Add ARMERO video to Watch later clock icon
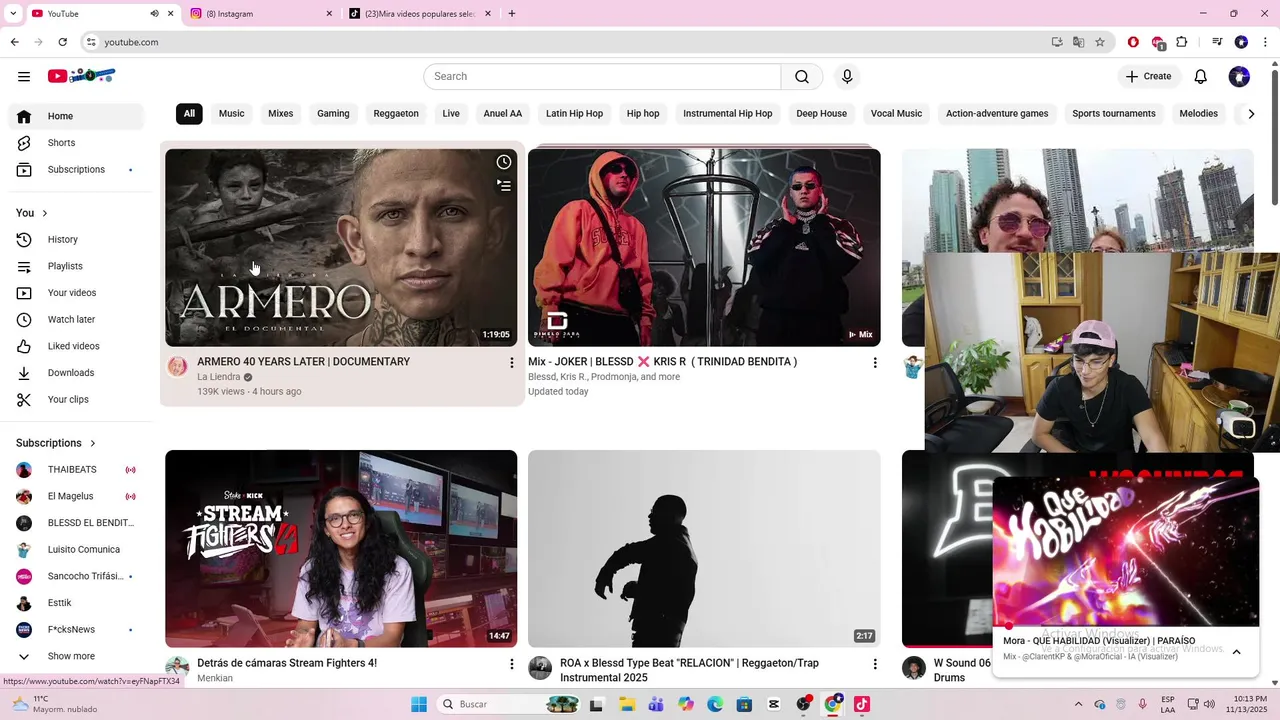The height and width of the screenshot is (720, 1280). point(504,162)
